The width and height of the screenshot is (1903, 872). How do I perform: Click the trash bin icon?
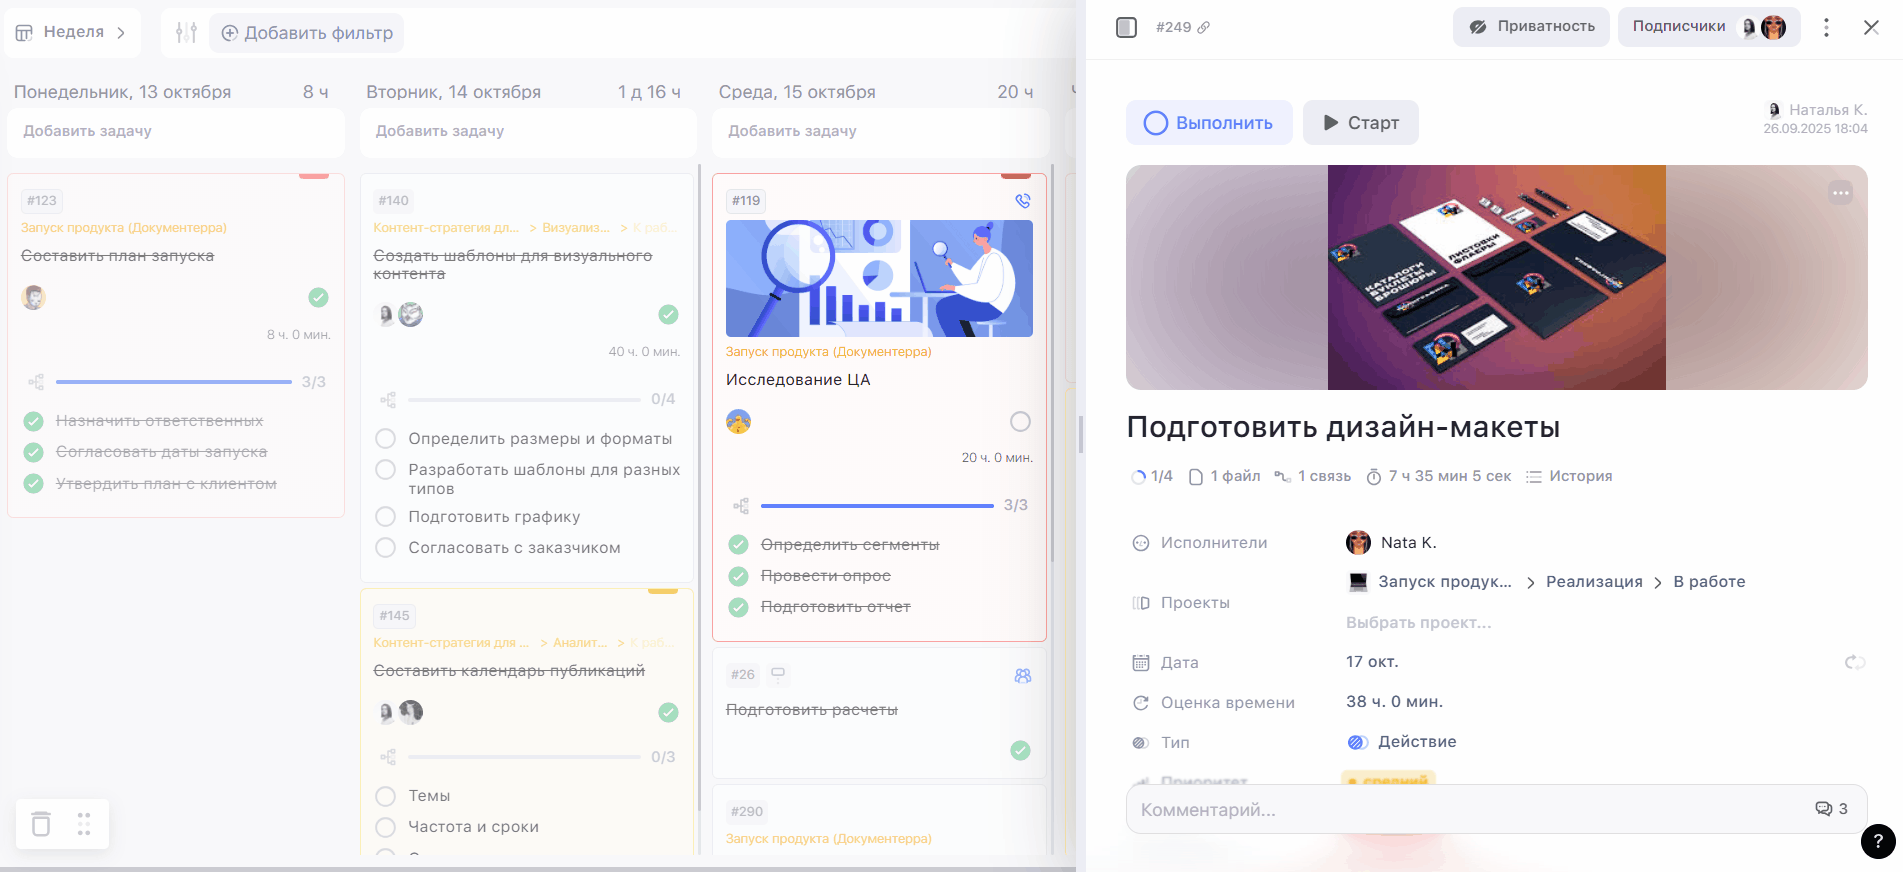point(41,824)
